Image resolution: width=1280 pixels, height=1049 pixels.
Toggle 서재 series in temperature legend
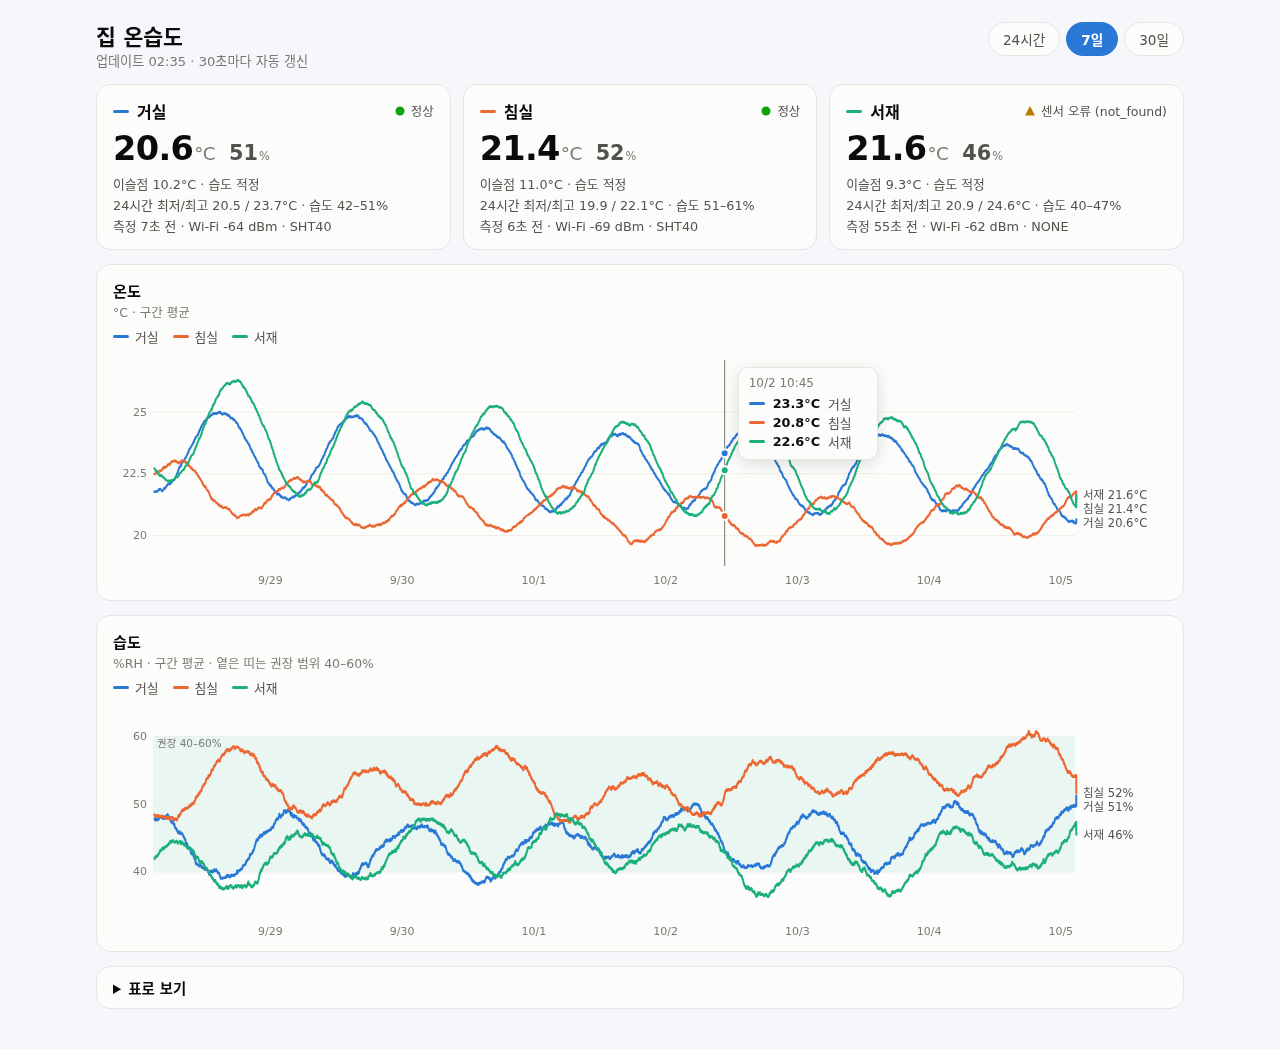(x=255, y=337)
